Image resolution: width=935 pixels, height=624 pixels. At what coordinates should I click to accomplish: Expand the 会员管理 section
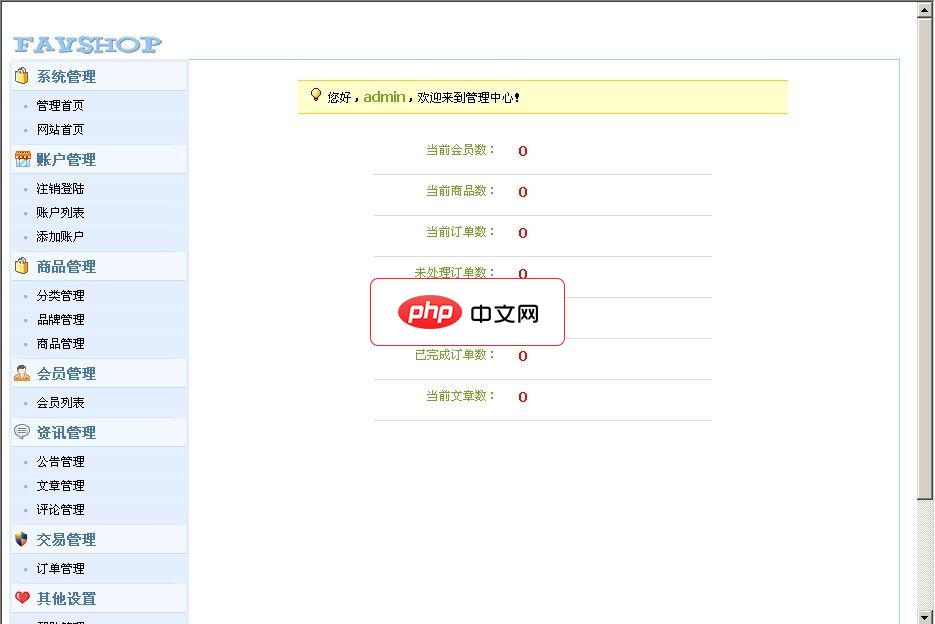click(65, 372)
